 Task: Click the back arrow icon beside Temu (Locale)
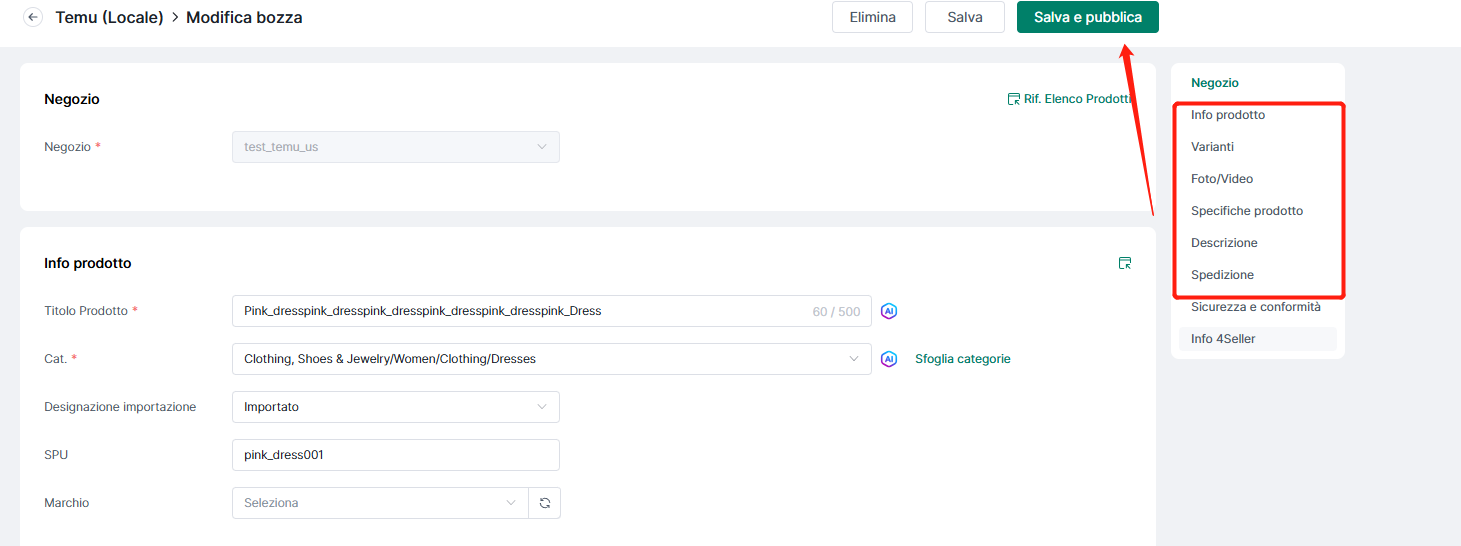[x=33, y=17]
